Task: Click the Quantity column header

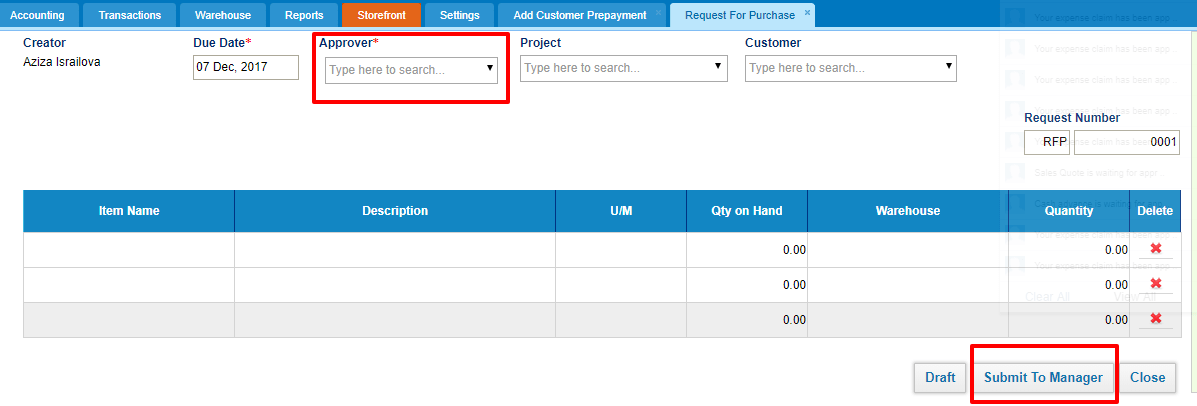Action: pyautogui.click(x=1069, y=211)
